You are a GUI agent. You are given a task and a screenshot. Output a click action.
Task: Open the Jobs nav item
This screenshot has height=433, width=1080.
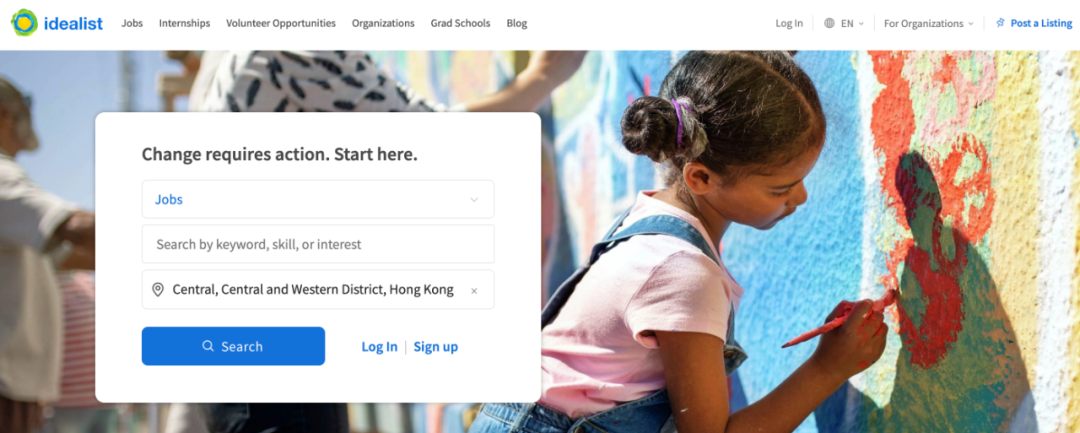[132, 23]
